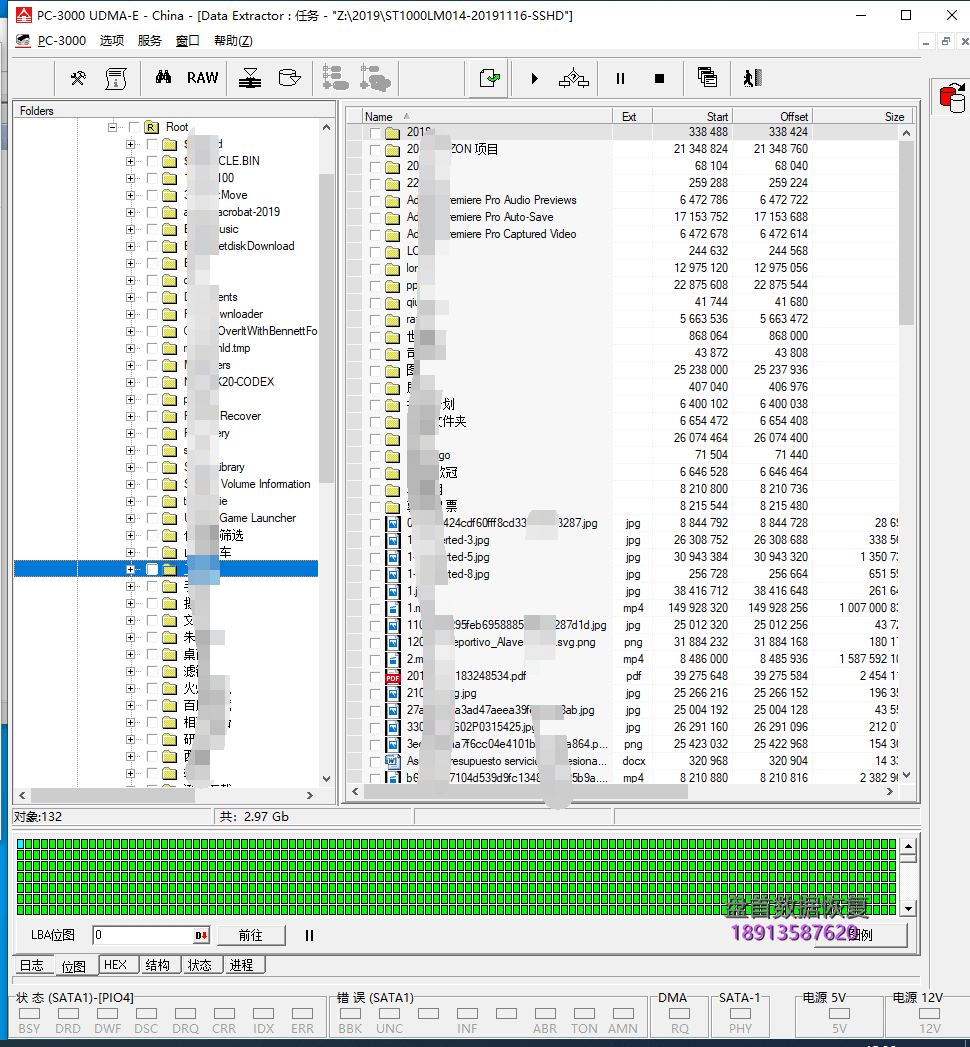Tick the Root folder checkbox
Screen dimensions: 970x1047
coord(134,127)
